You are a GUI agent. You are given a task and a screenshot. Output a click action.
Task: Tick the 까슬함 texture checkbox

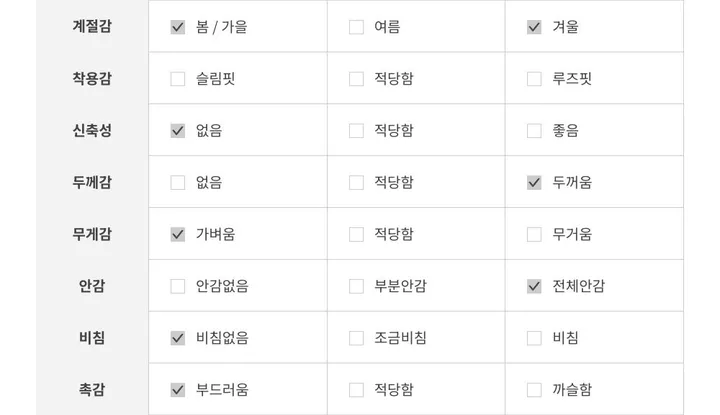click(534, 390)
